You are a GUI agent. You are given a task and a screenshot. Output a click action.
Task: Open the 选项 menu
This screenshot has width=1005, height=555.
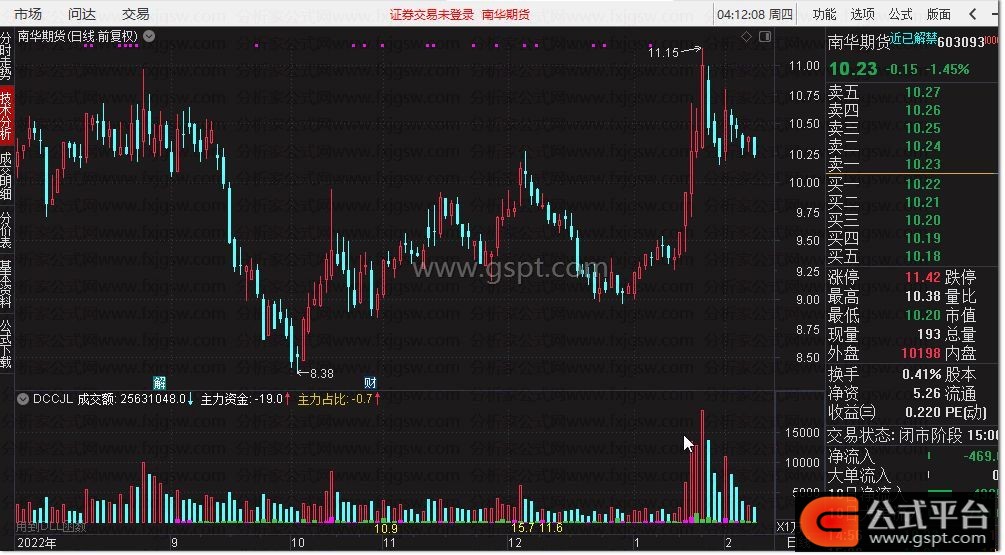click(x=862, y=13)
